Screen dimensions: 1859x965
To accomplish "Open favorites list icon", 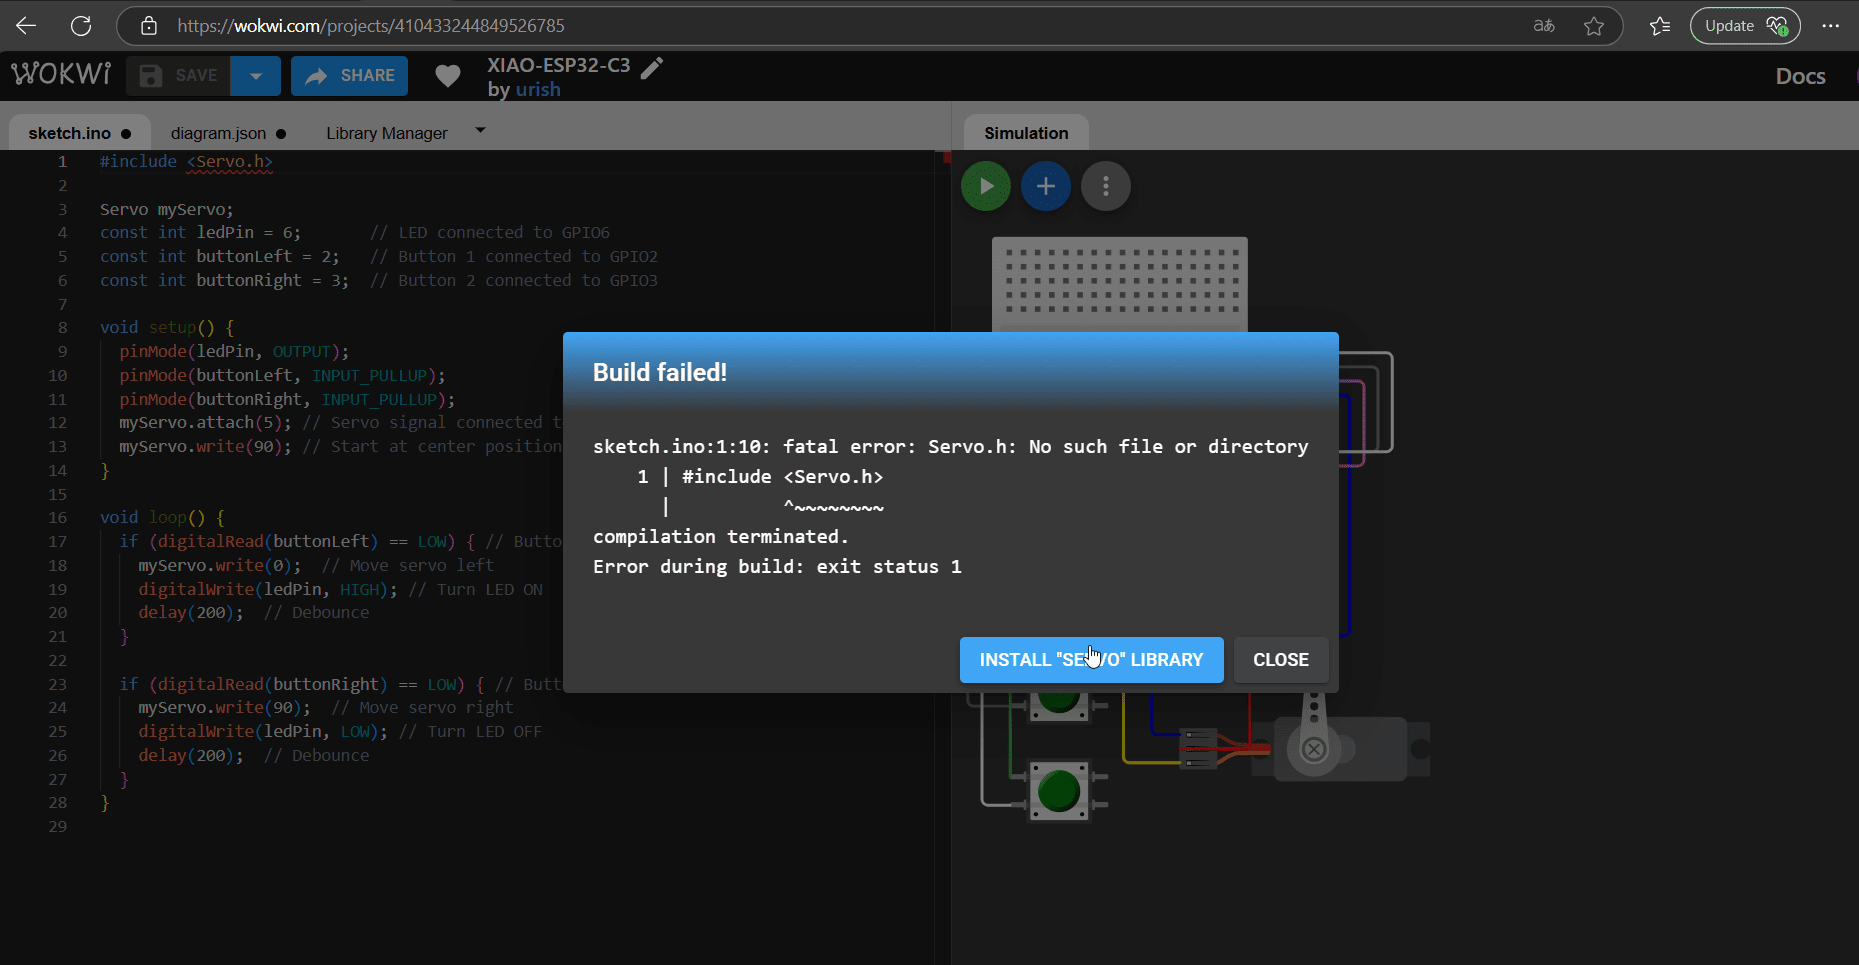I will pyautogui.click(x=1660, y=26).
